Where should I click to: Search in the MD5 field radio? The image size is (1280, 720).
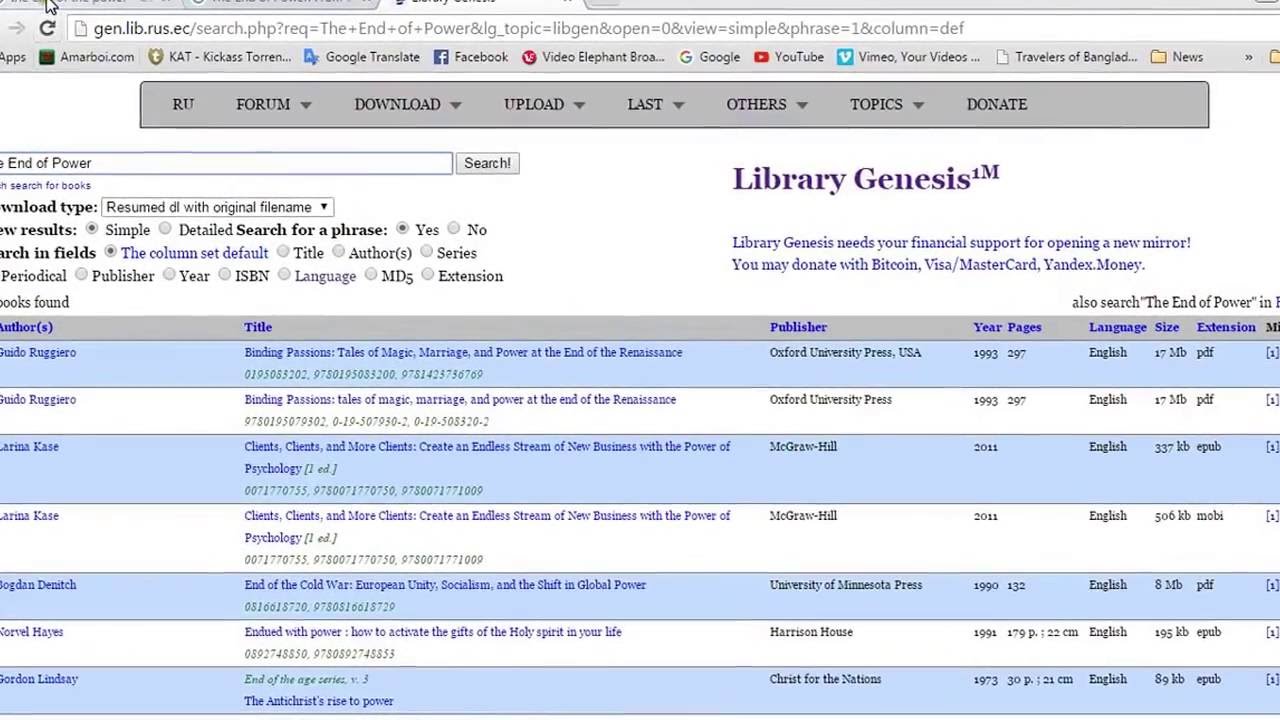tap(371, 275)
